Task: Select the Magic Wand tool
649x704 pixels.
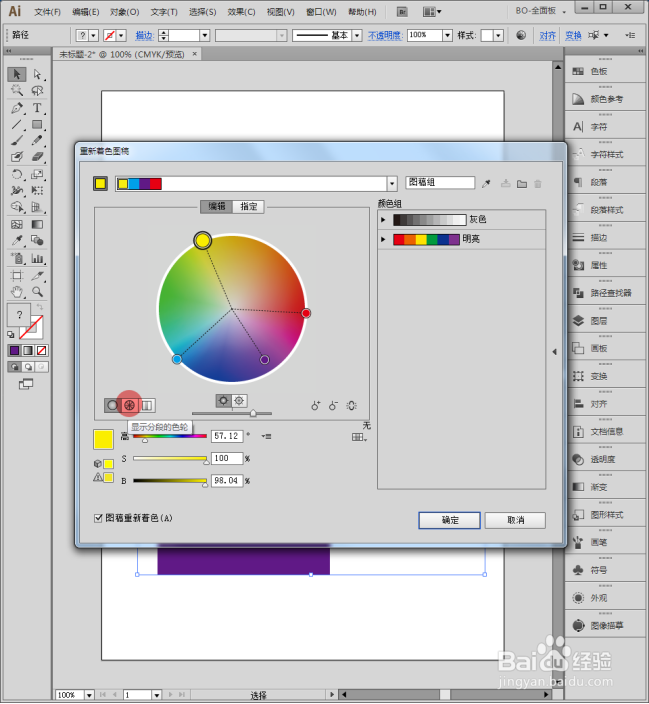Action: [x=17, y=91]
